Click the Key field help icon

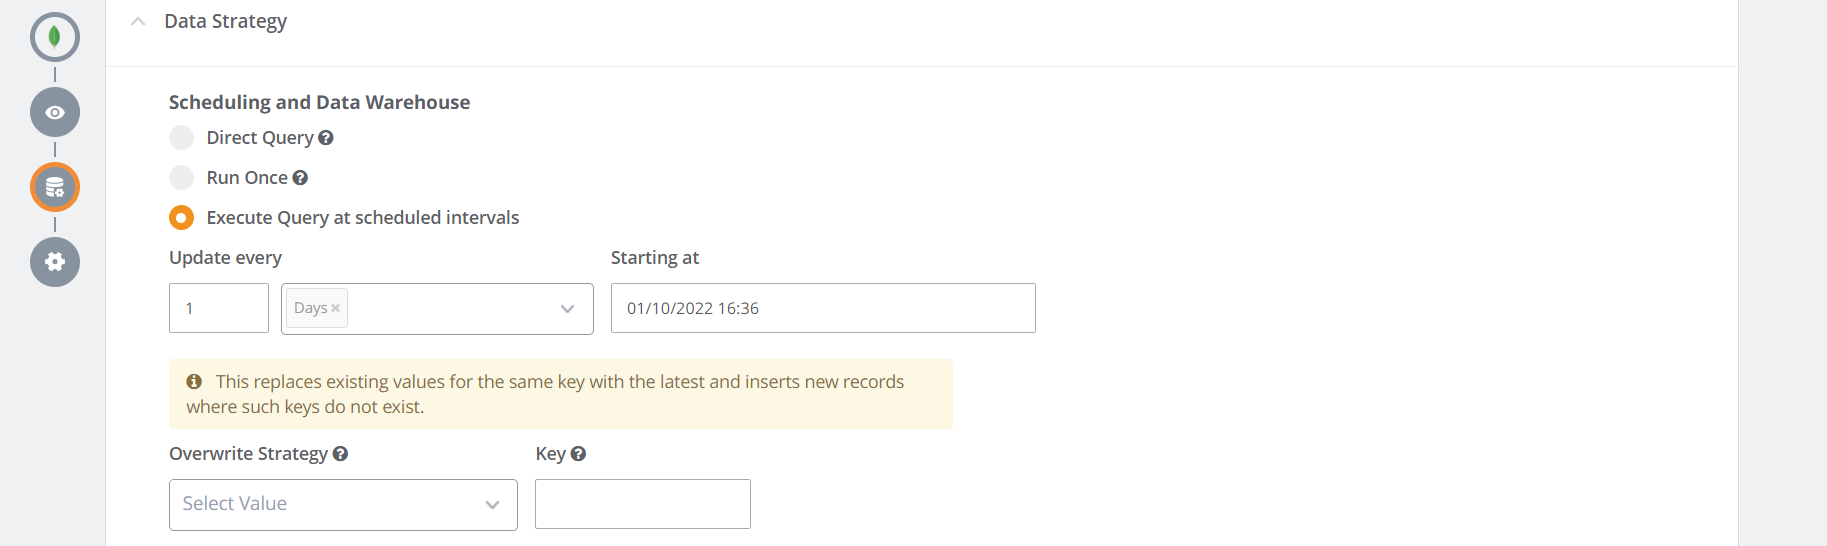pyautogui.click(x=579, y=454)
